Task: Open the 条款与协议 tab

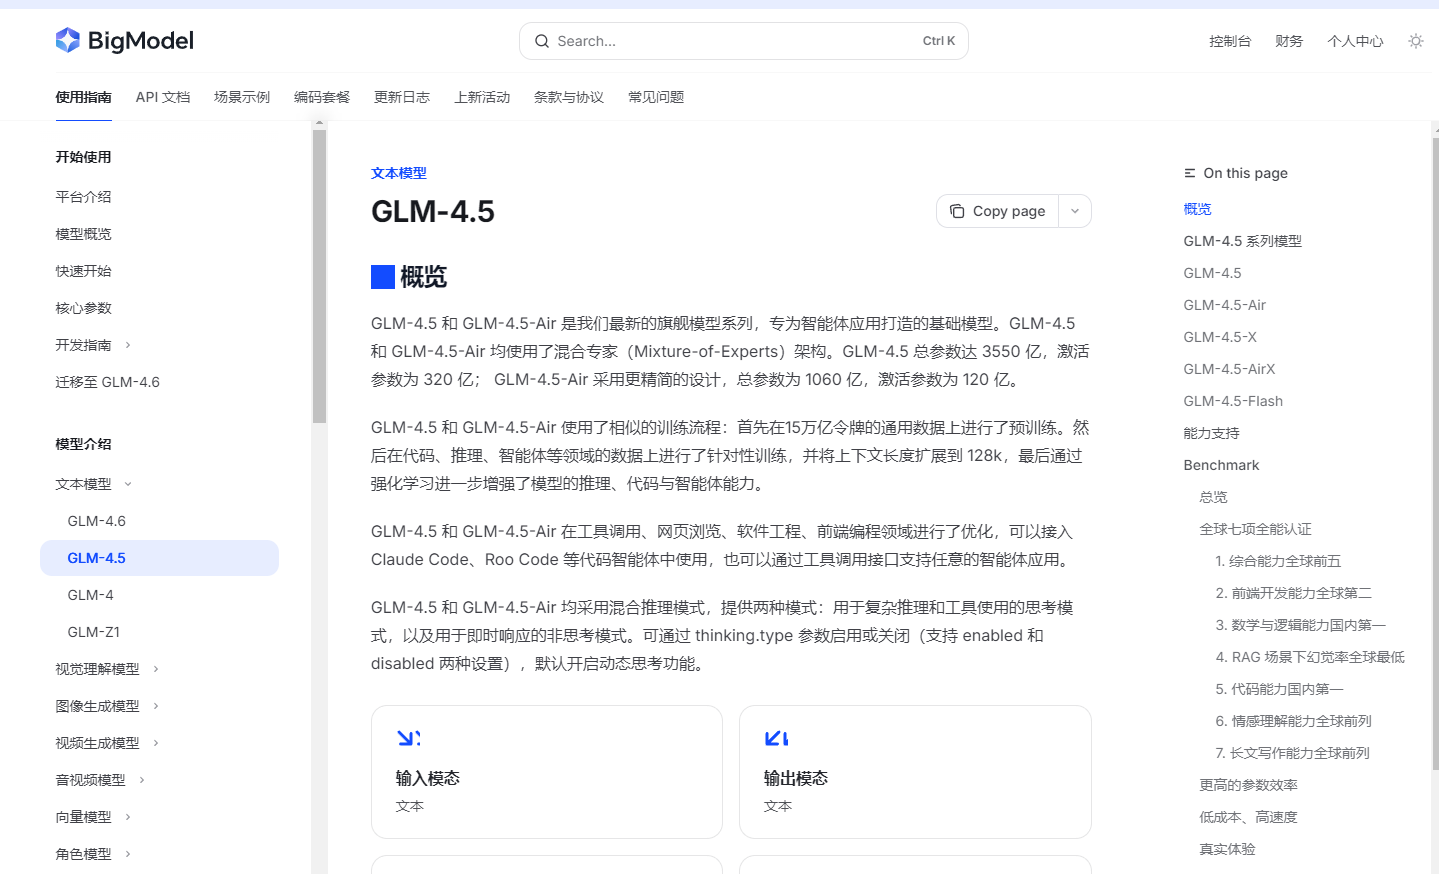Action: pos(569,97)
